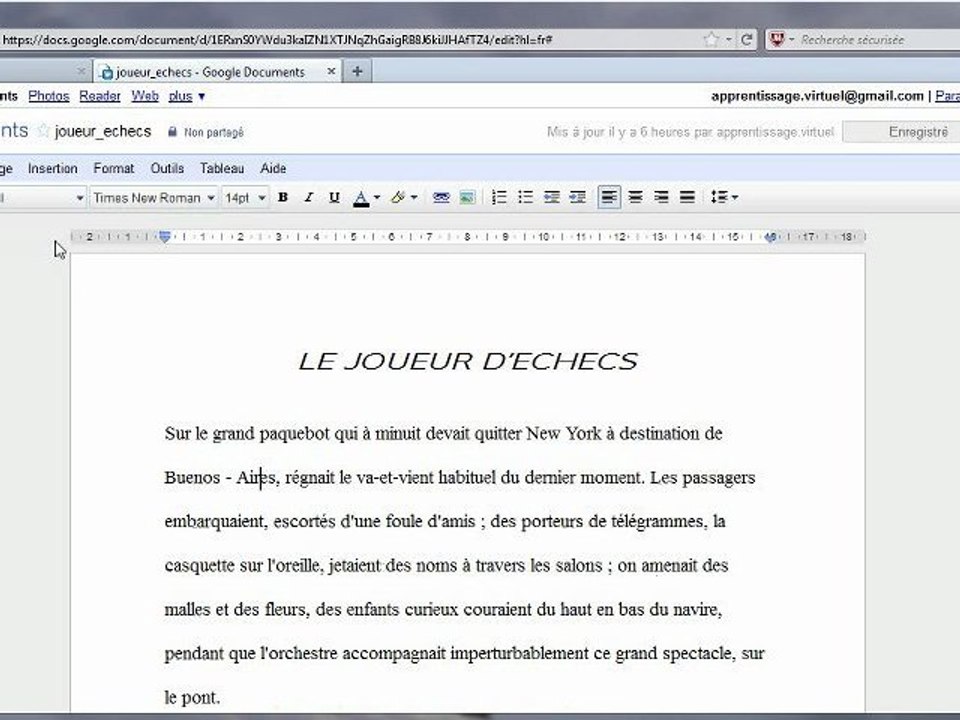This screenshot has height=720, width=960.
Task: Open the Times New Roman font dropdown
Action: click(154, 198)
